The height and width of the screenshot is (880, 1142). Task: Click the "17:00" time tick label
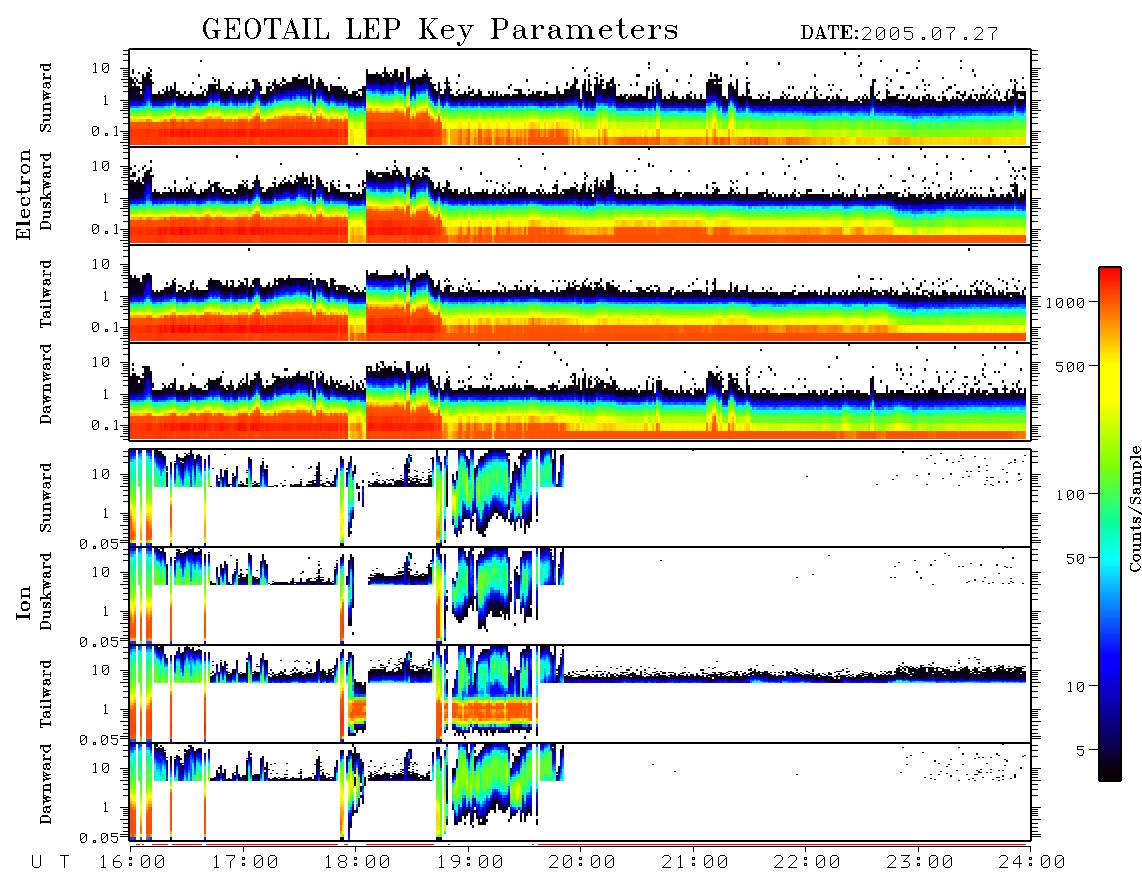[245, 862]
